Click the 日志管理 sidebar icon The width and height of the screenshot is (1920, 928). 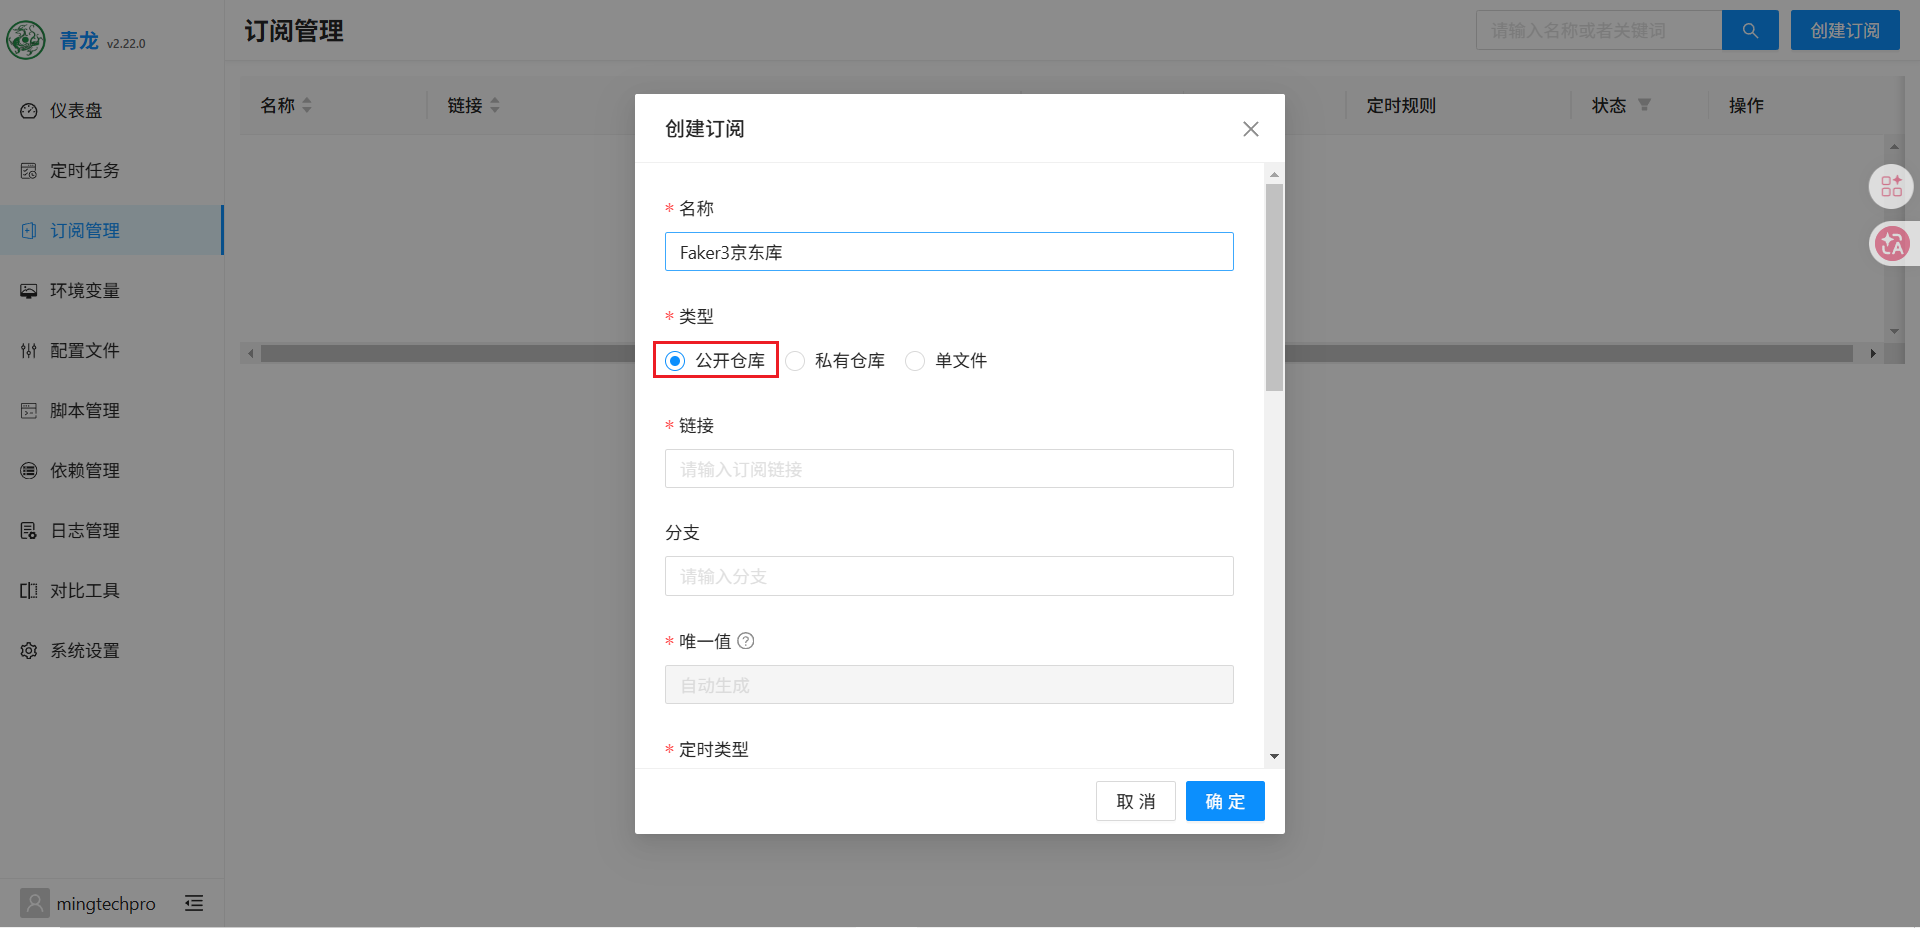pos(29,530)
